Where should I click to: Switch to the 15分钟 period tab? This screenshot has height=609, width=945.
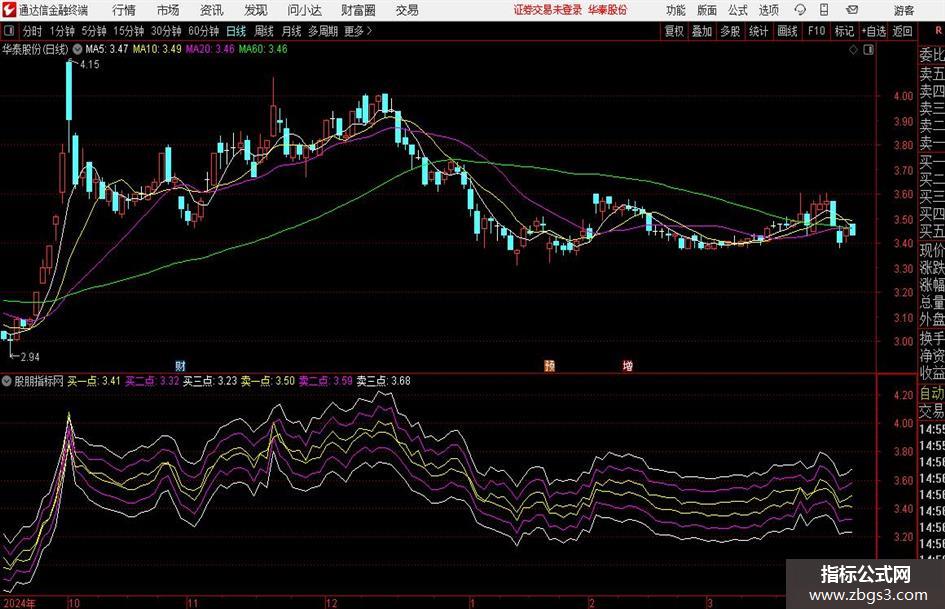point(128,31)
